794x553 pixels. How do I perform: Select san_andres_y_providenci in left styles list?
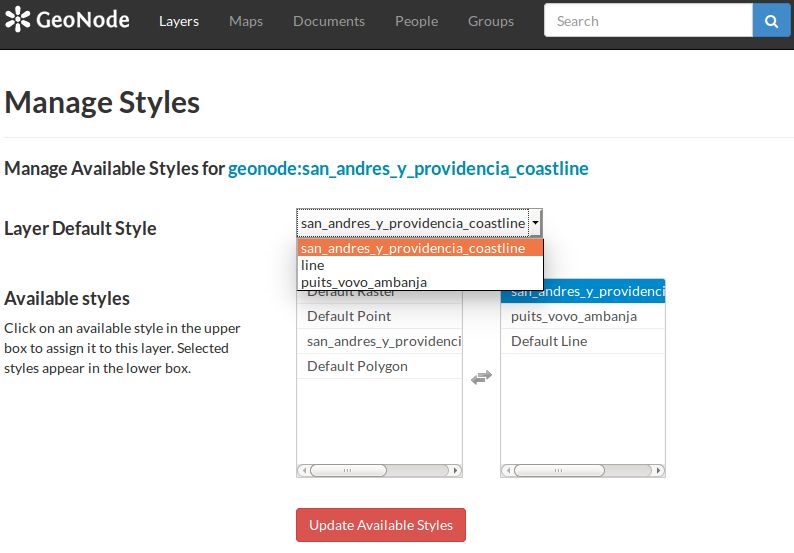click(379, 341)
